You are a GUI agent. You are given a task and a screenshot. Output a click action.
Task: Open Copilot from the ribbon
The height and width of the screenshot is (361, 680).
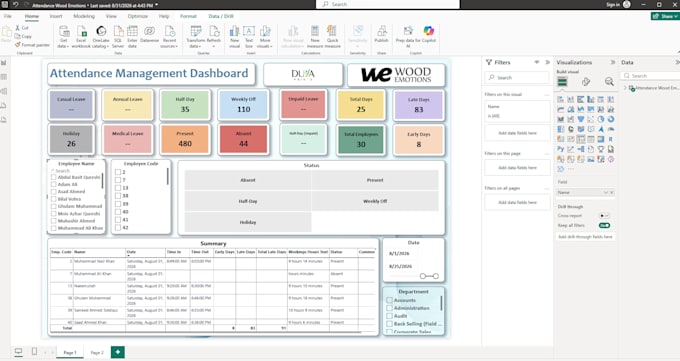[428, 34]
